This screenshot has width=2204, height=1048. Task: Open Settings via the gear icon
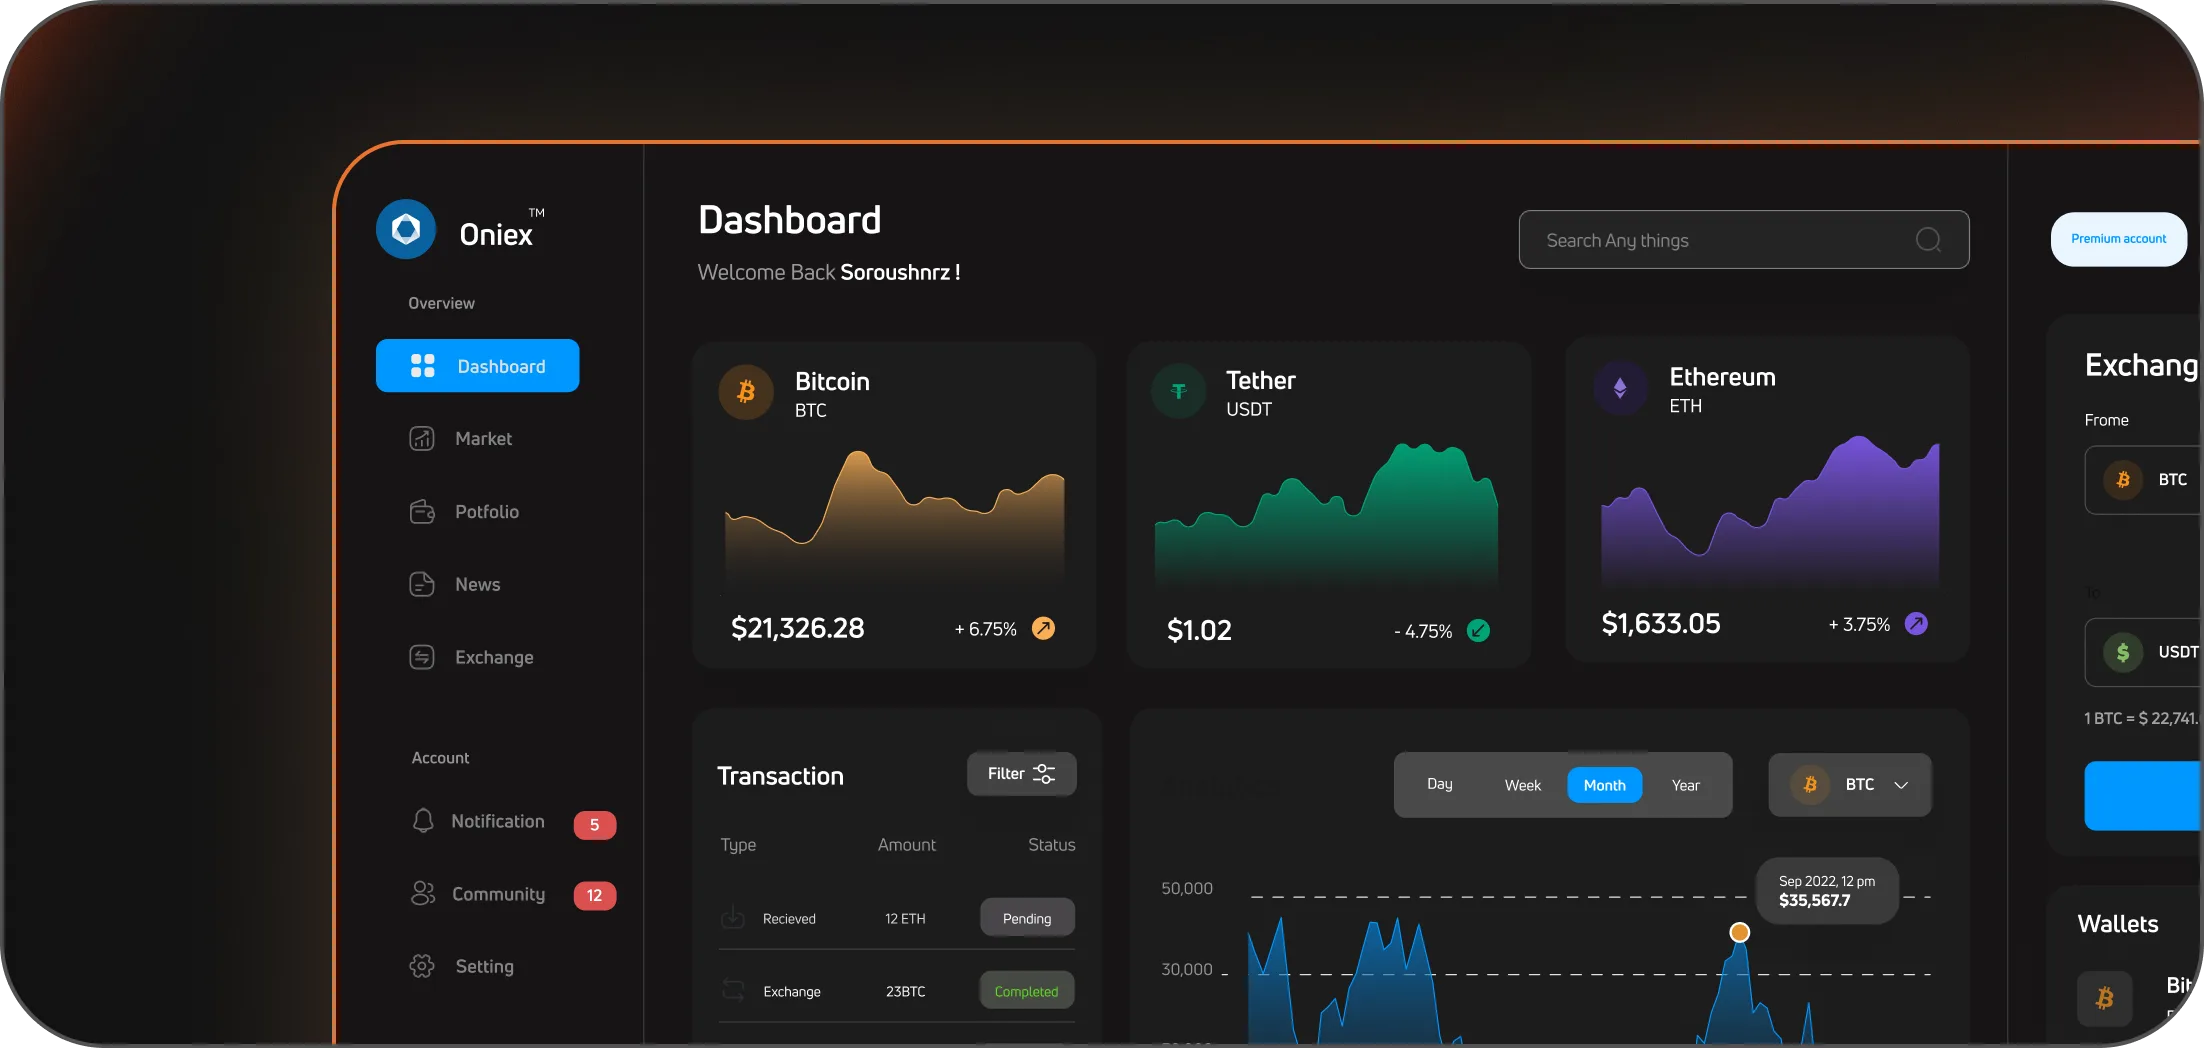(x=422, y=966)
